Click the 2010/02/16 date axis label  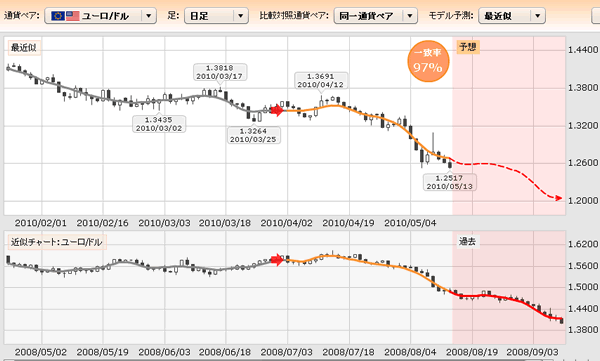[x=103, y=223]
